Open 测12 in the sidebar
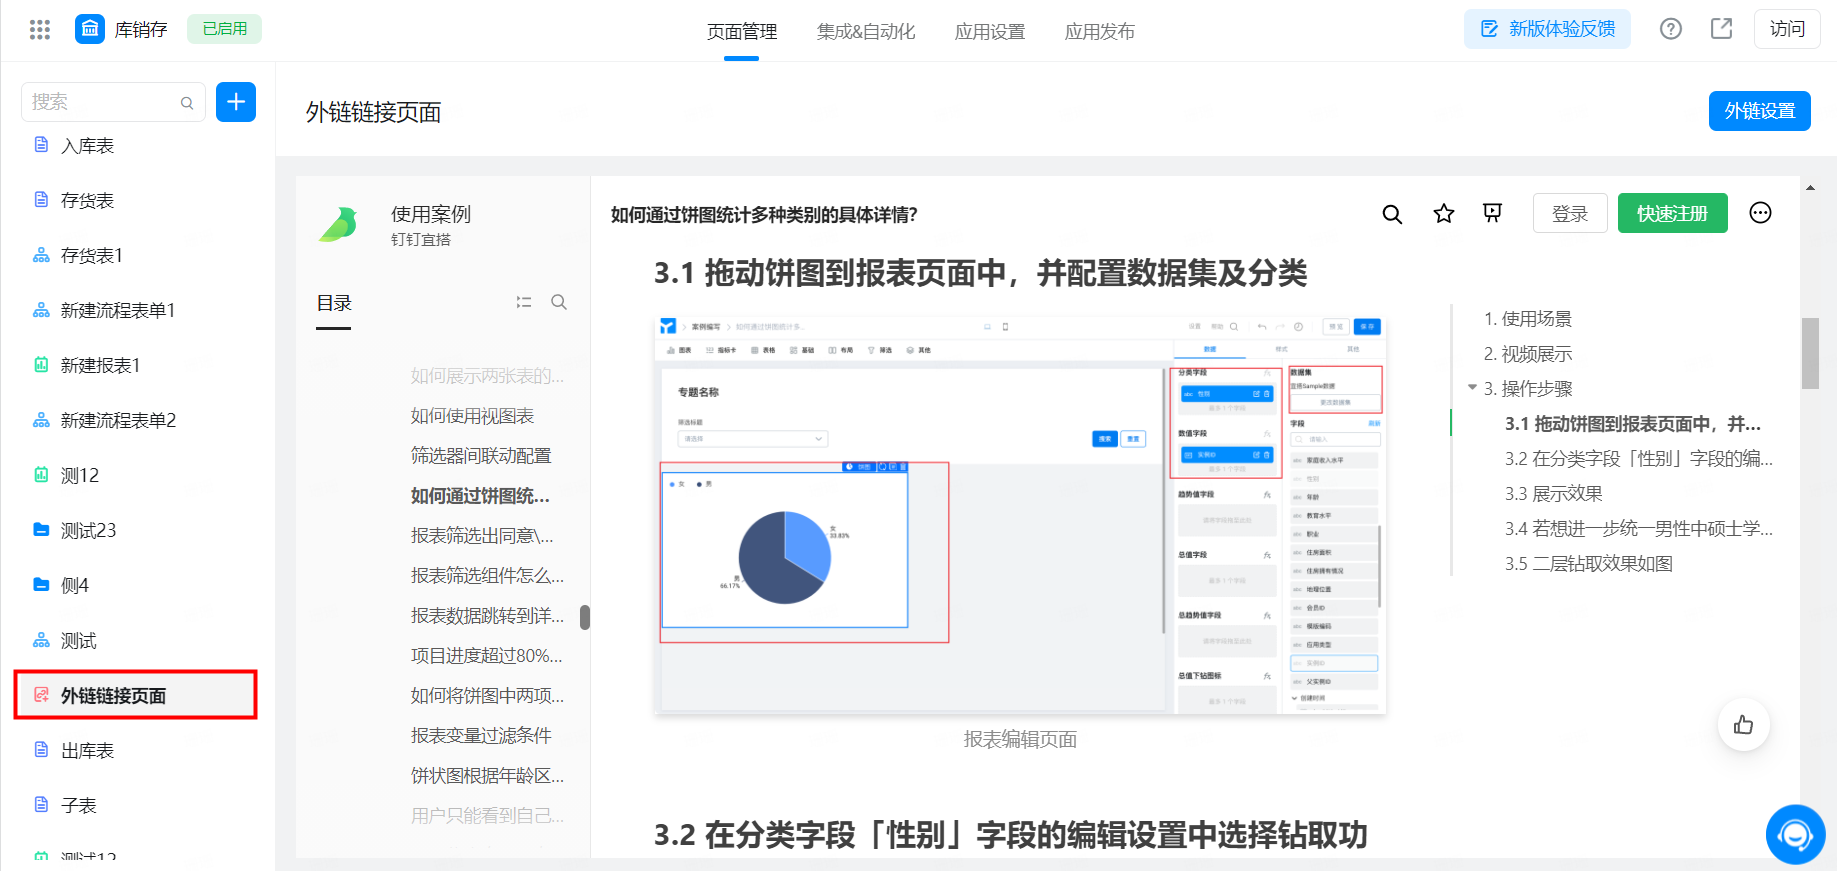 (80, 476)
